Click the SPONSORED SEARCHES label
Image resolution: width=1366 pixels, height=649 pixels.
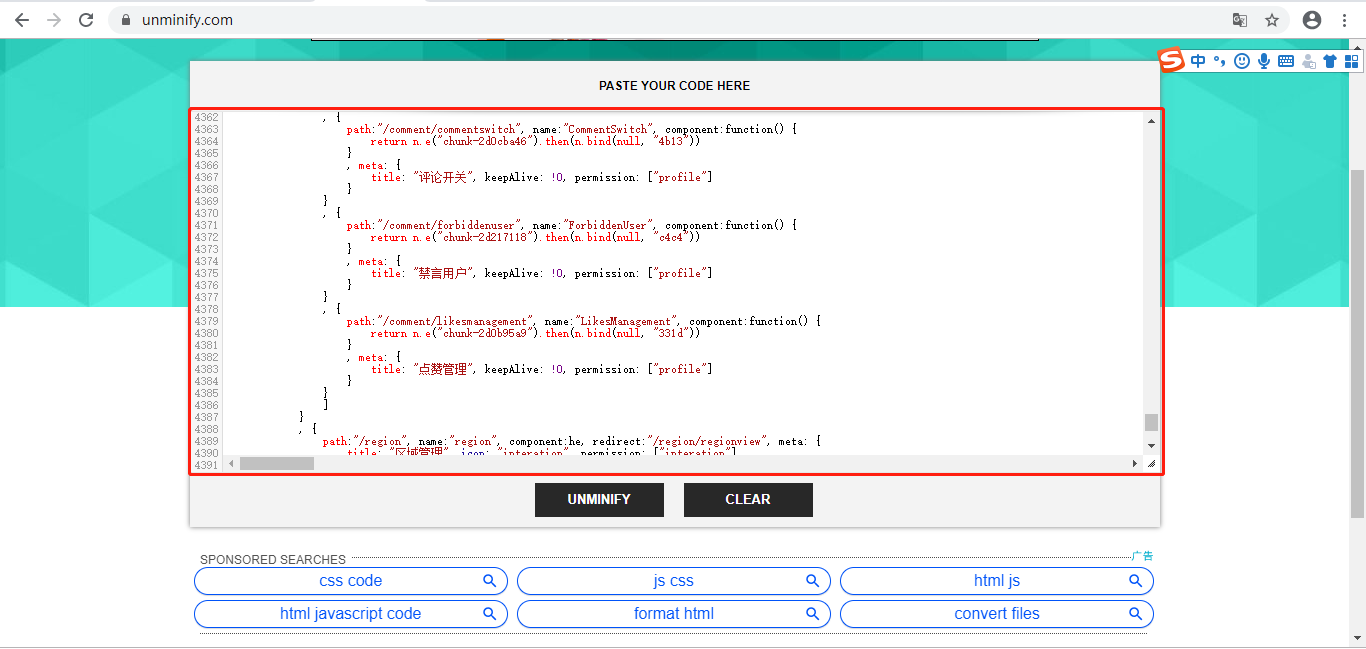(x=273, y=560)
